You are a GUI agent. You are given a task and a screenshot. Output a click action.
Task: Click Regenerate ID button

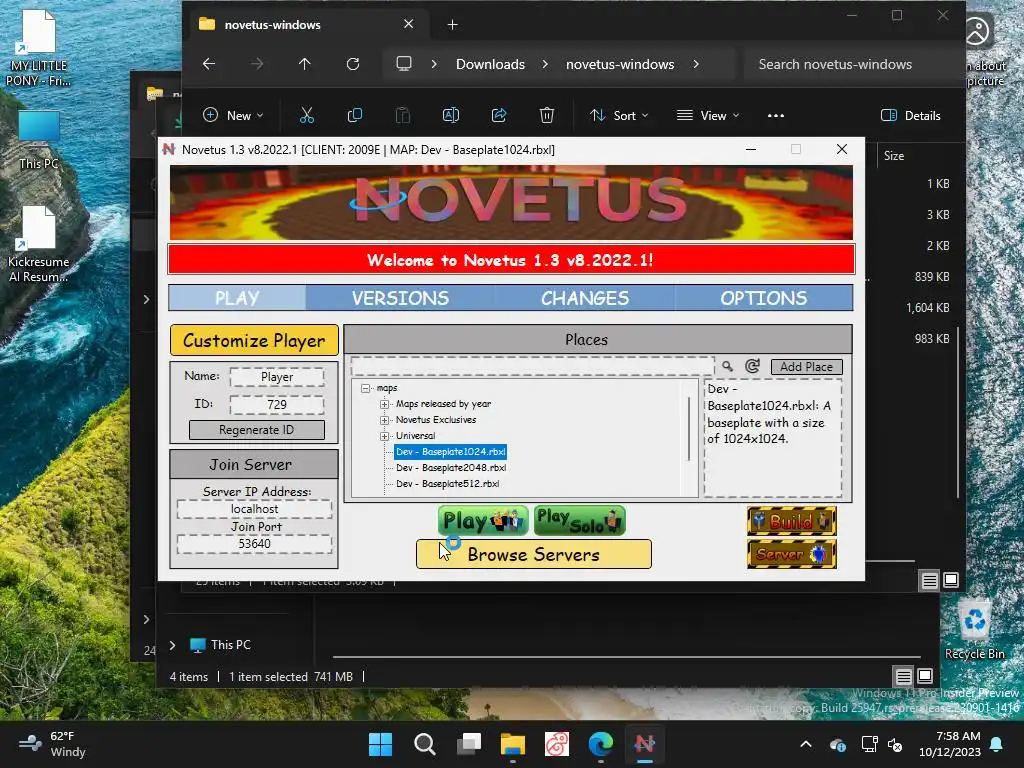click(x=257, y=430)
